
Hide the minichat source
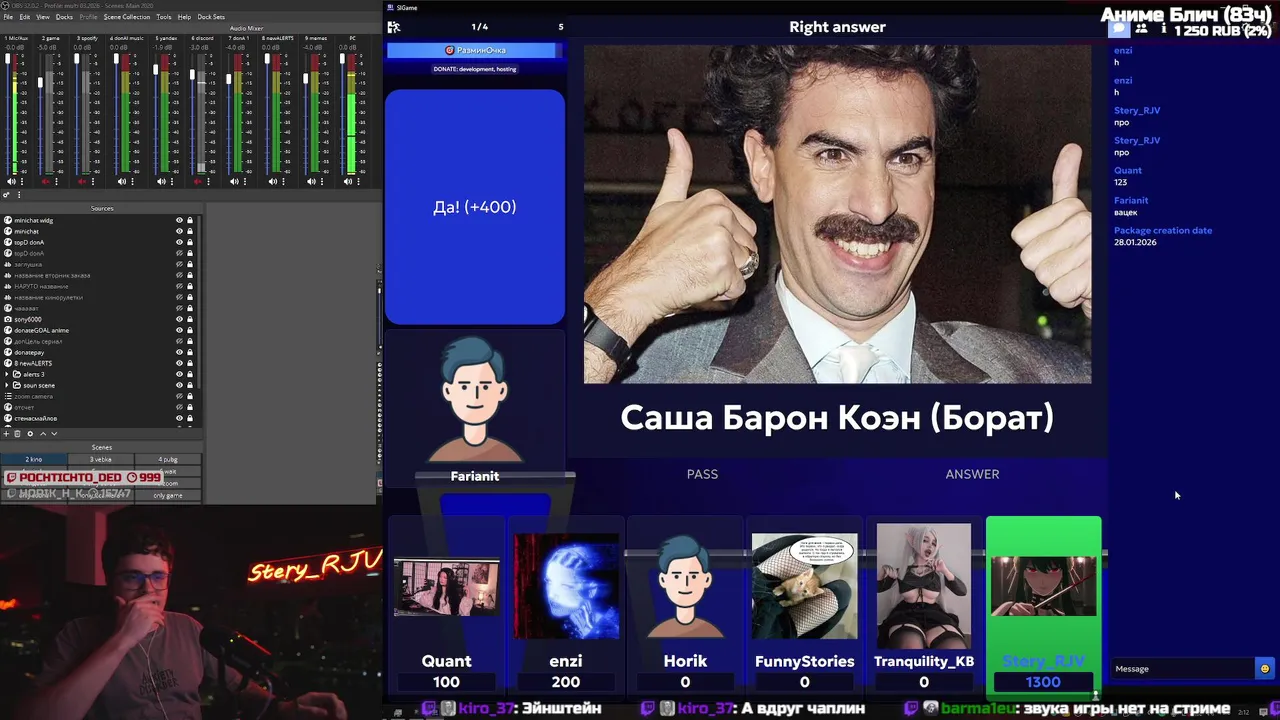tap(180, 231)
